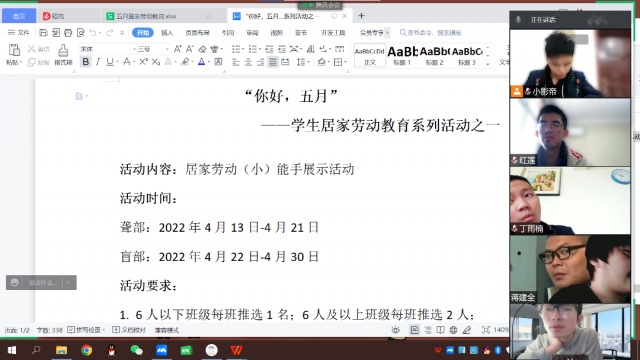This screenshot has height=360, width=640.
Task: Click the undo arrow icon
Action: (x=93, y=33)
